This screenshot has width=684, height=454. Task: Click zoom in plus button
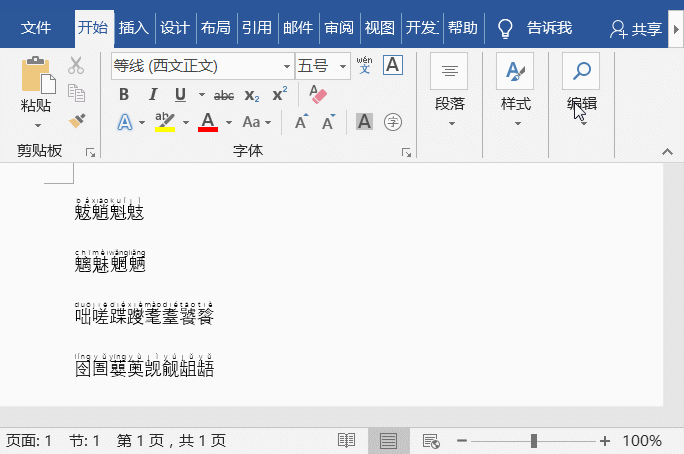click(x=605, y=441)
